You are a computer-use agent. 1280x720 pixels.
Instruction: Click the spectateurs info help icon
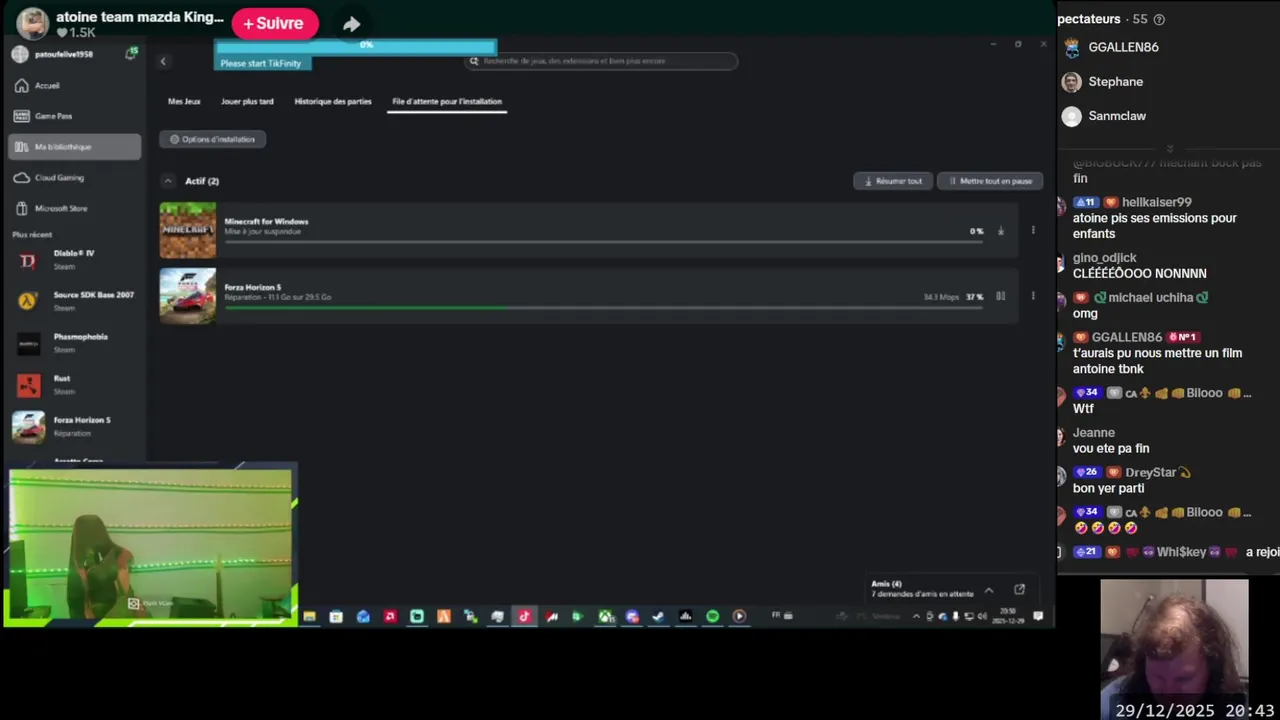(1159, 19)
